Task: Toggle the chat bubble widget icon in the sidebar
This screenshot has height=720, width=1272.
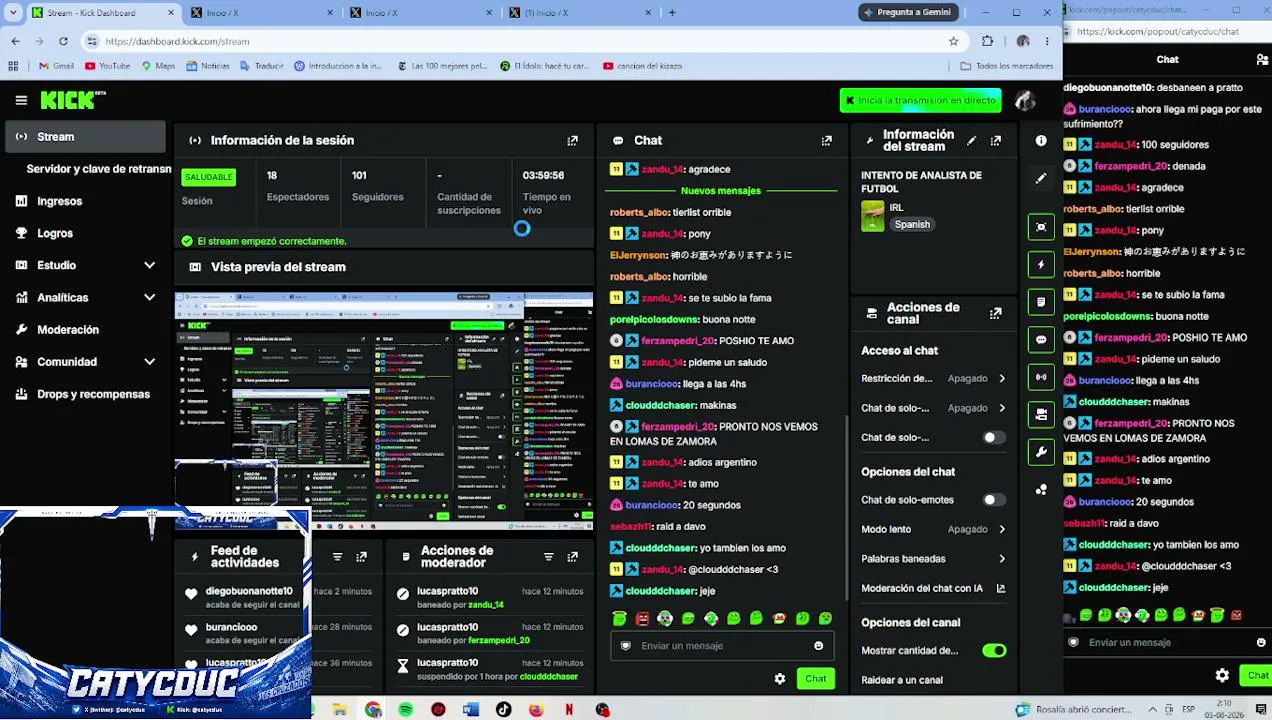Action: 1041,340
